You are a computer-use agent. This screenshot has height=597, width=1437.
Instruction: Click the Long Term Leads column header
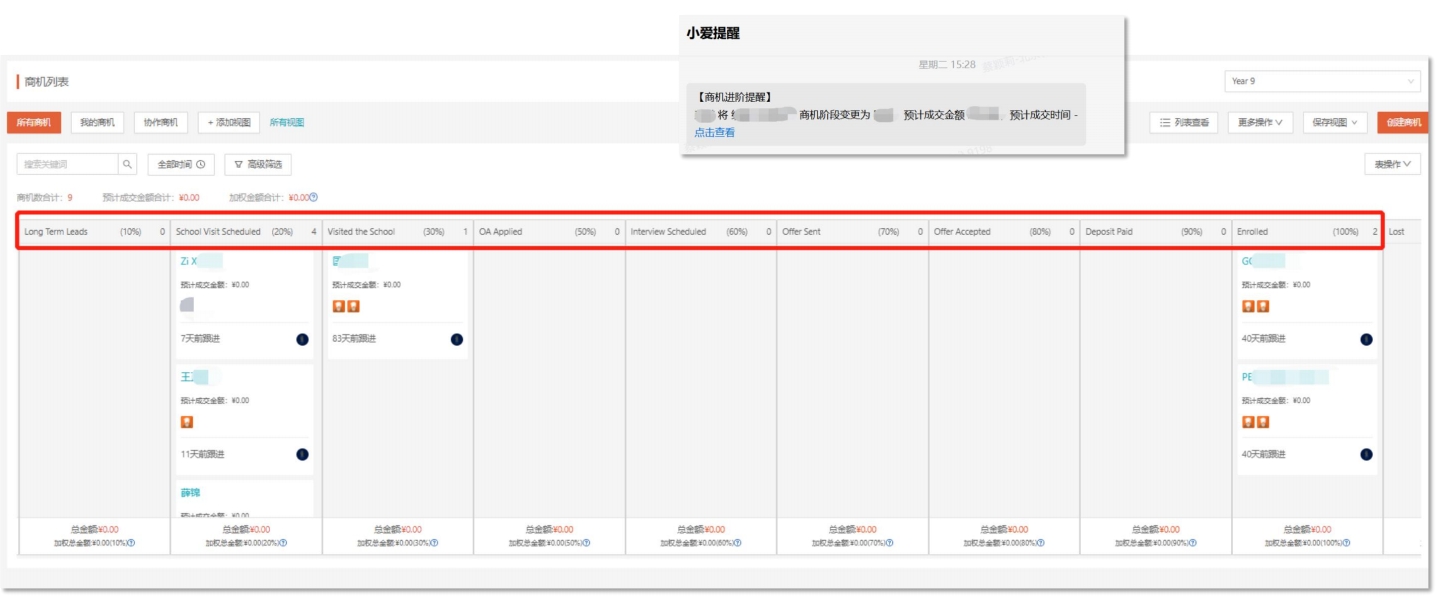95,232
